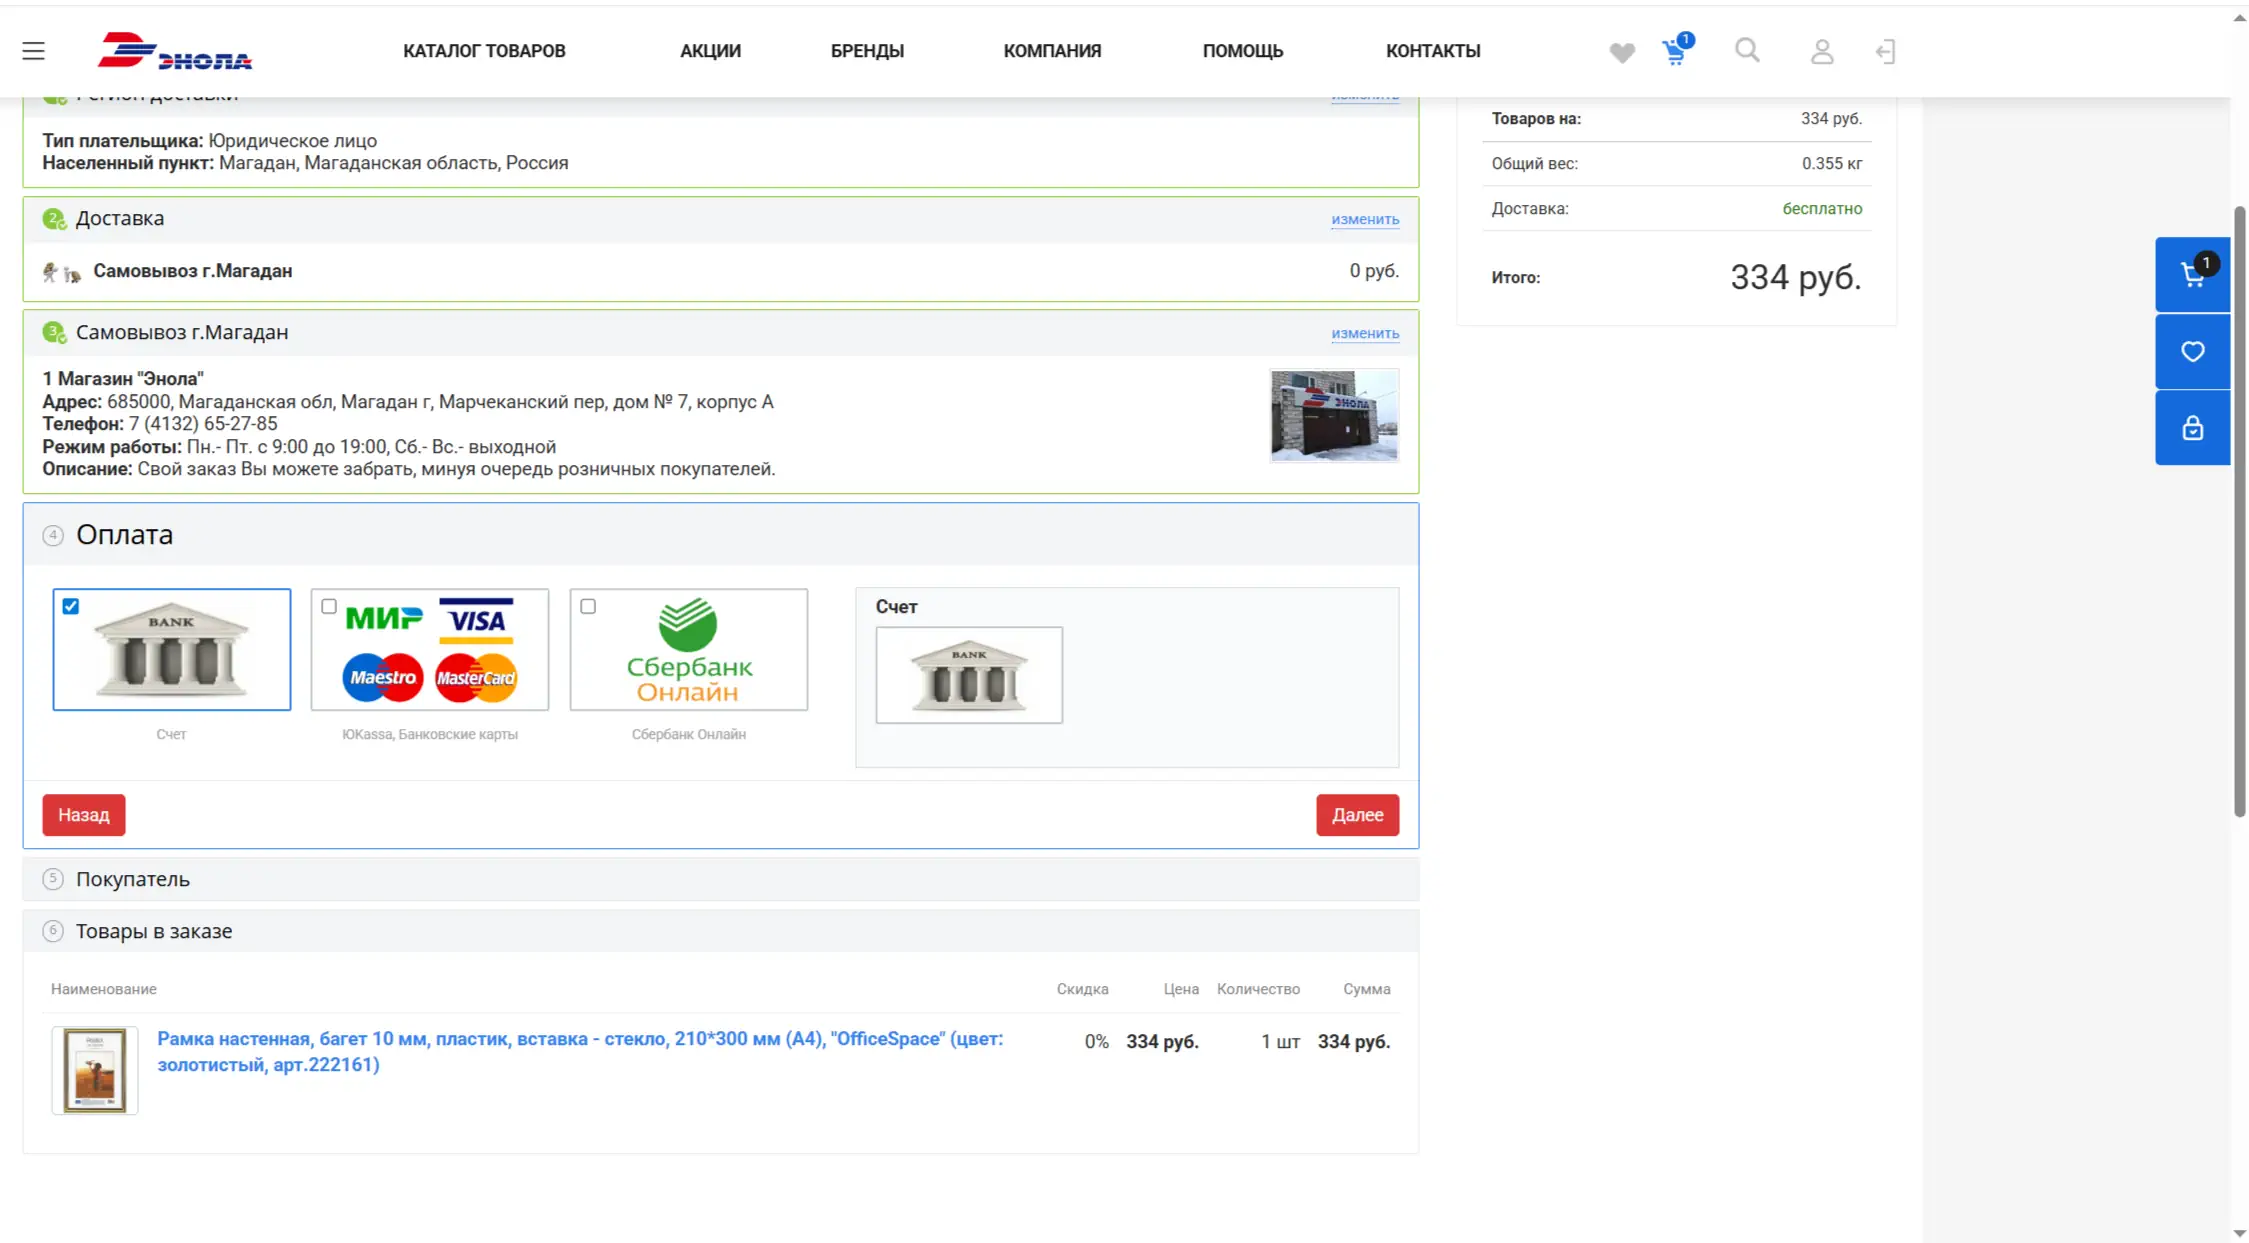This screenshot has width=2249, height=1243.
Task: Open the shopping cart icon in header
Action: (x=1675, y=52)
